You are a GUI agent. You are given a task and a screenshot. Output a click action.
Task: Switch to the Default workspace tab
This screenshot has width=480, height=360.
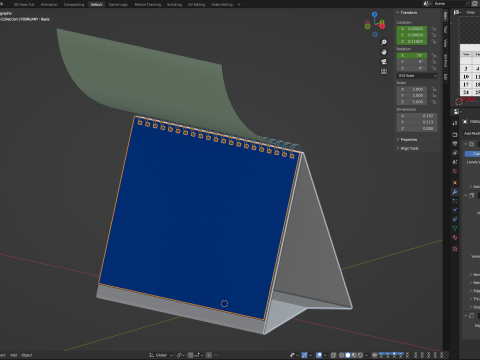tap(96, 4)
